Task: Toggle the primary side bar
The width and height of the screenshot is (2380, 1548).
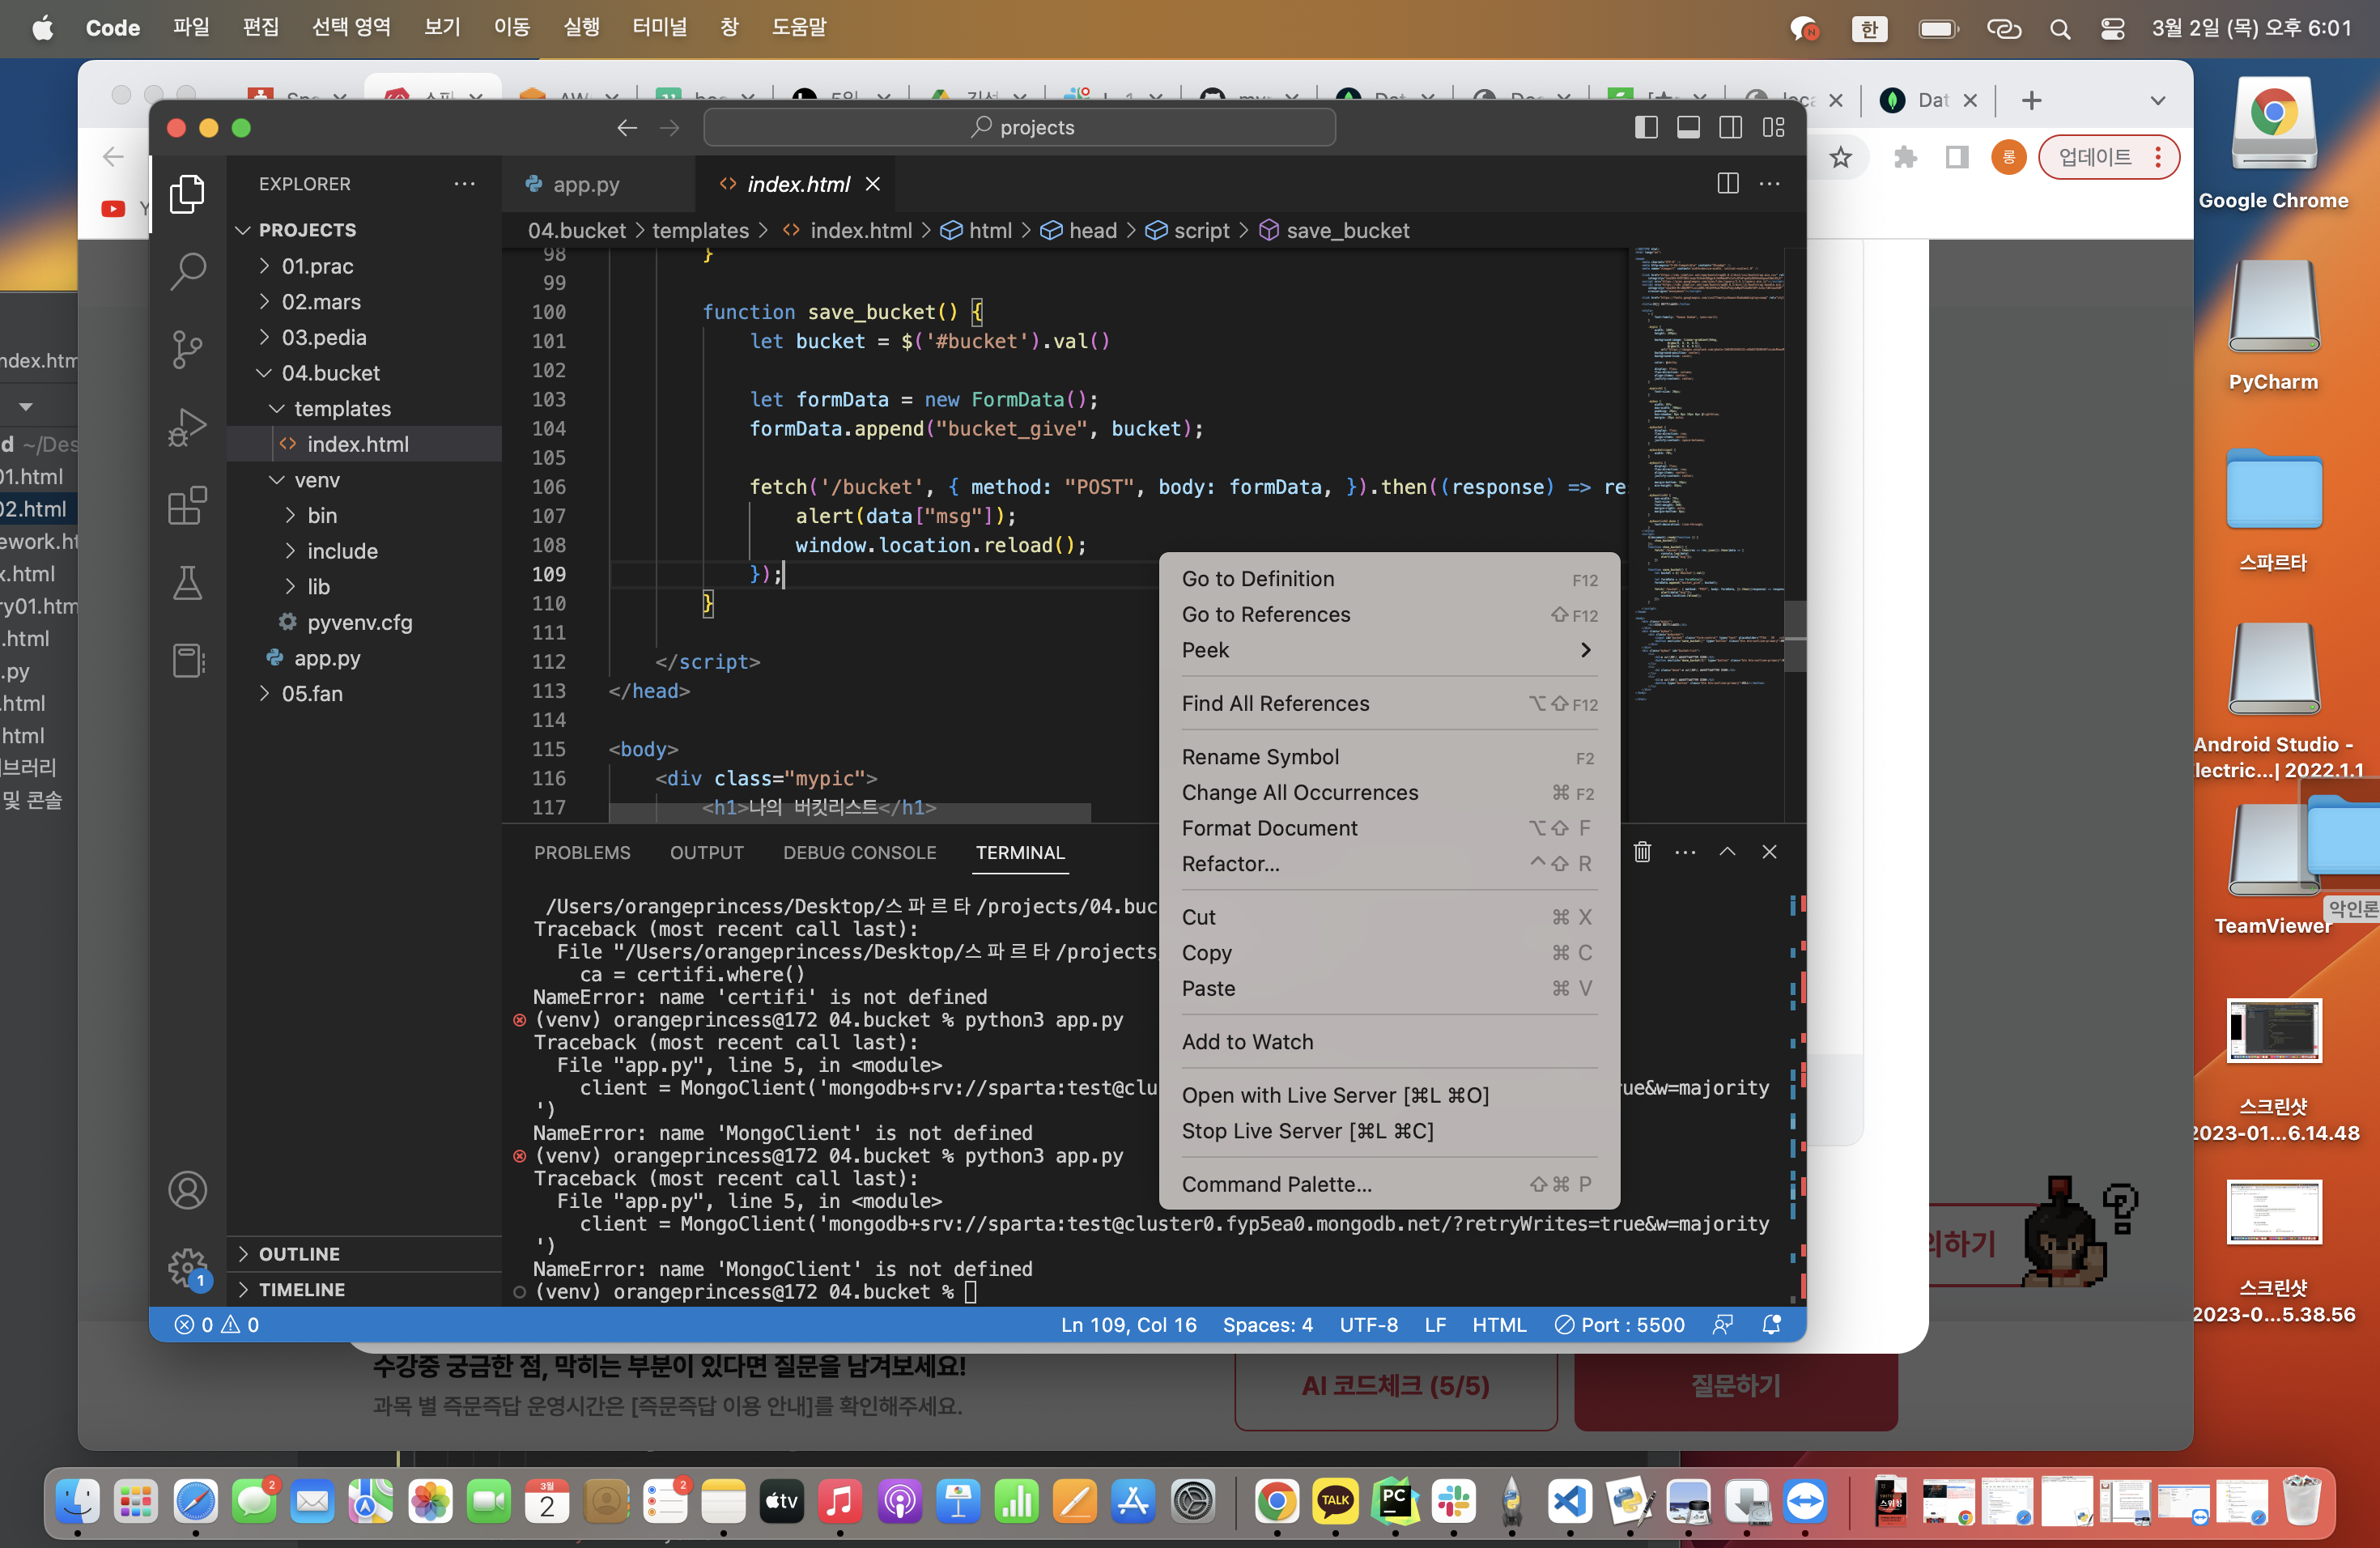Action: (1646, 128)
